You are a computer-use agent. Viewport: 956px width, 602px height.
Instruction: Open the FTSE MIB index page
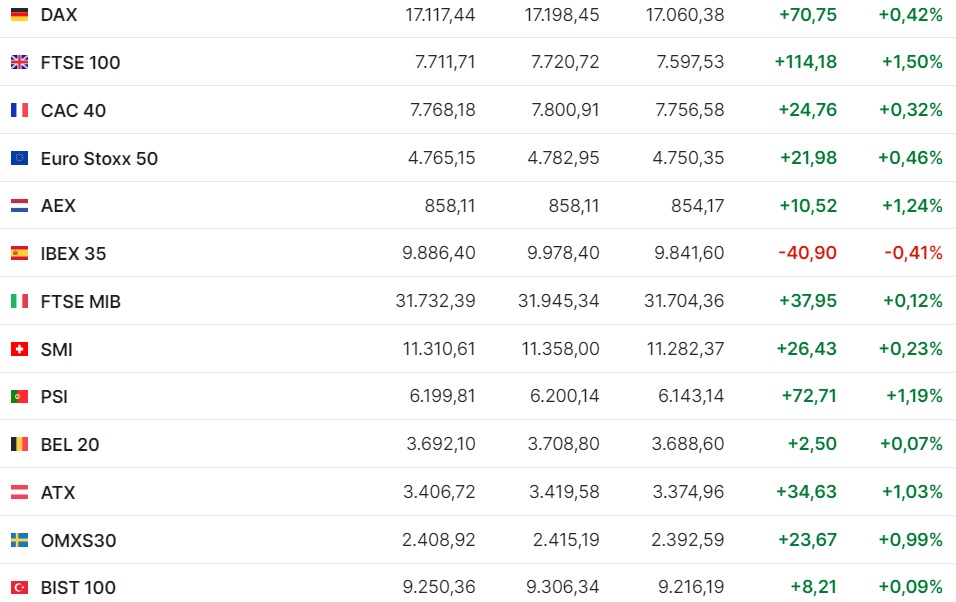(80, 301)
